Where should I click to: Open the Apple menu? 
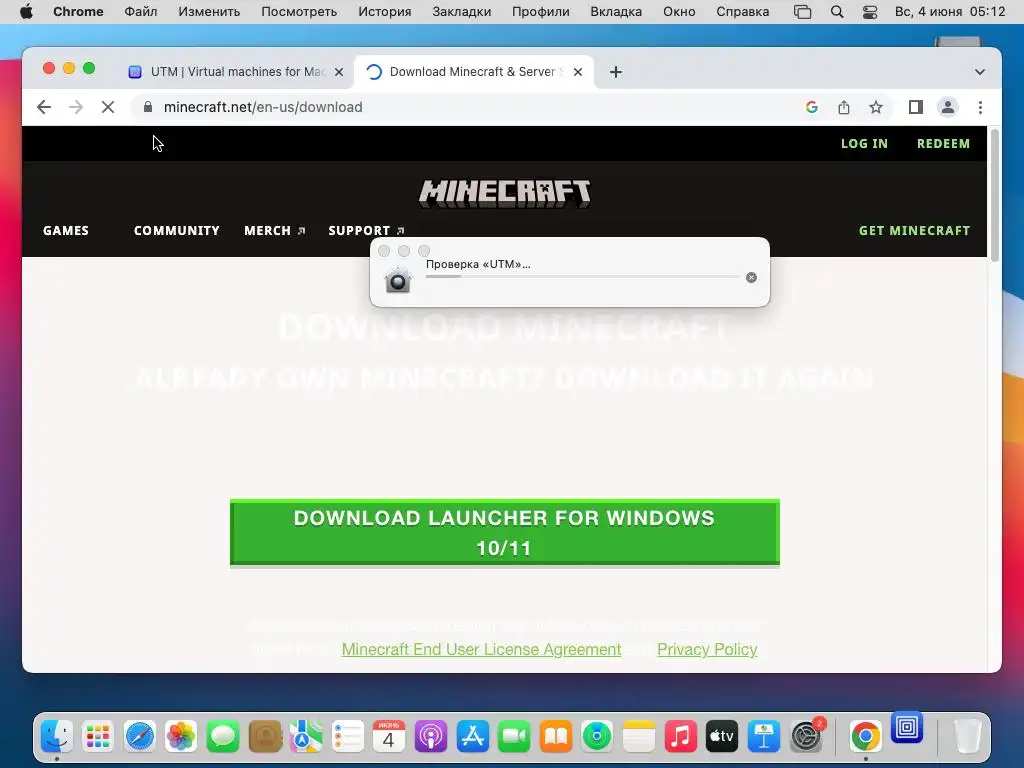(x=26, y=12)
